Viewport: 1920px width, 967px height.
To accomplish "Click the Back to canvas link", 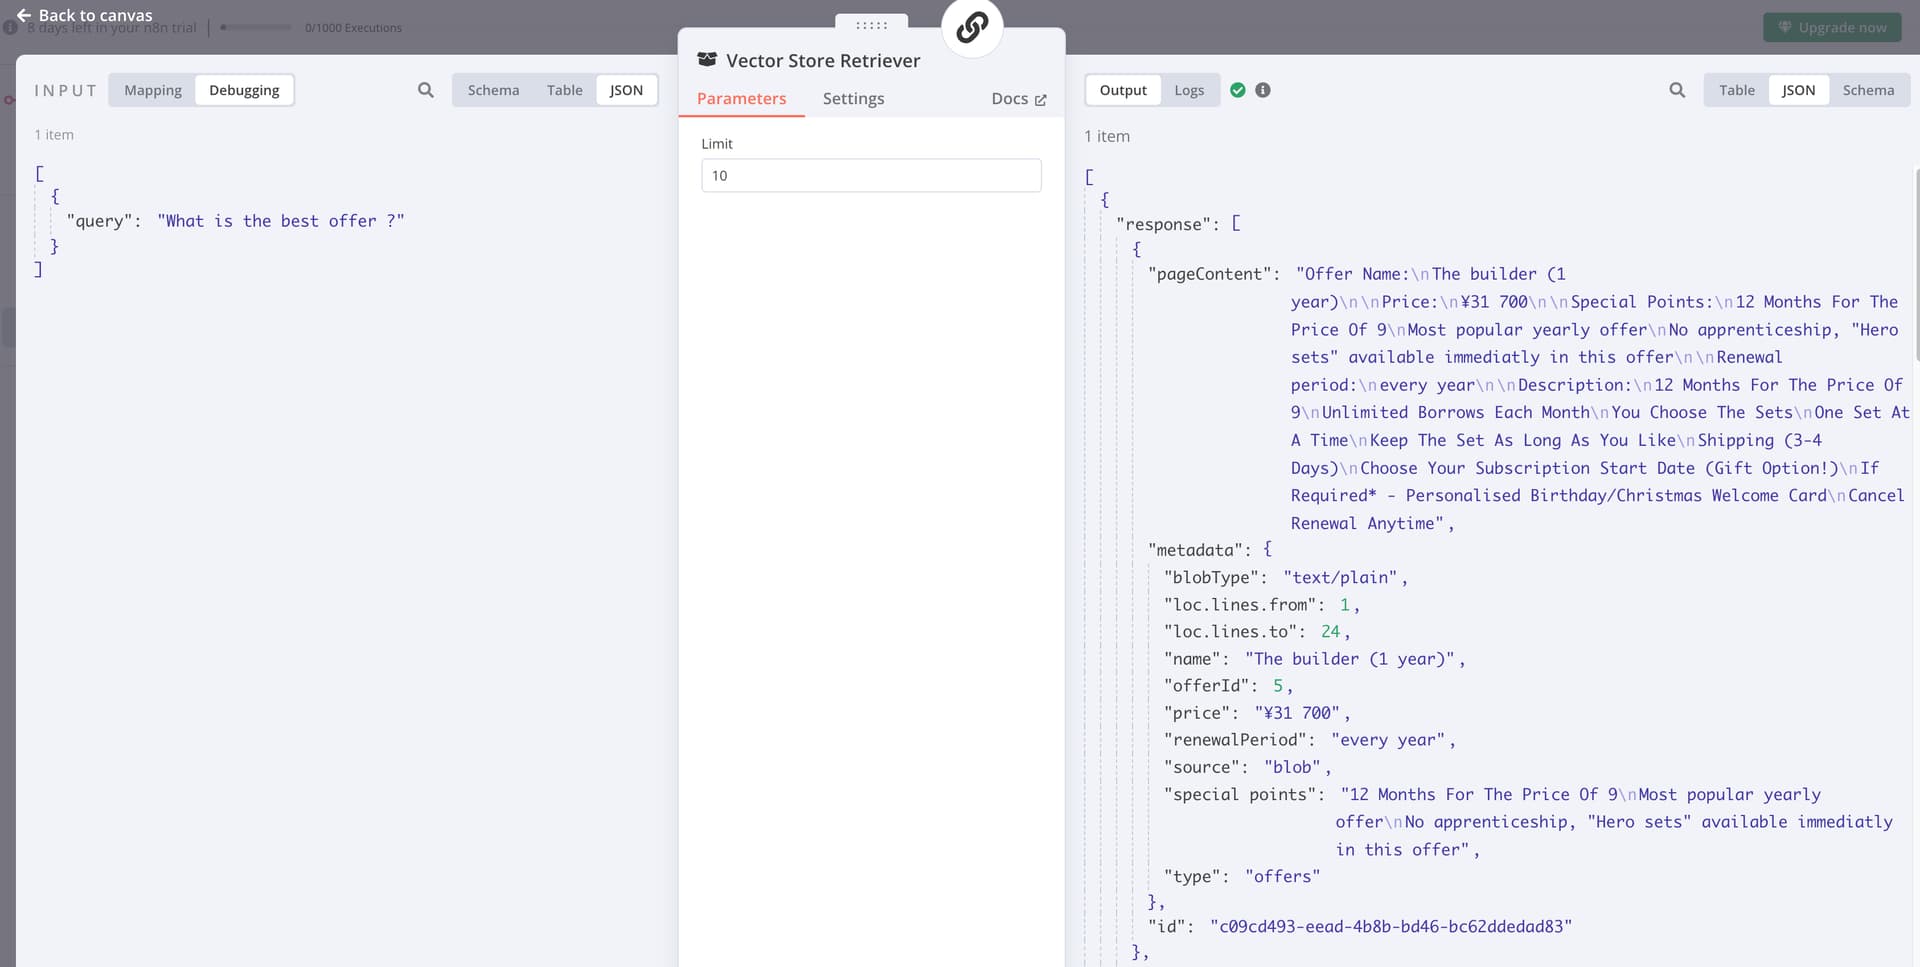I will pyautogui.click(x=85, y=15).
